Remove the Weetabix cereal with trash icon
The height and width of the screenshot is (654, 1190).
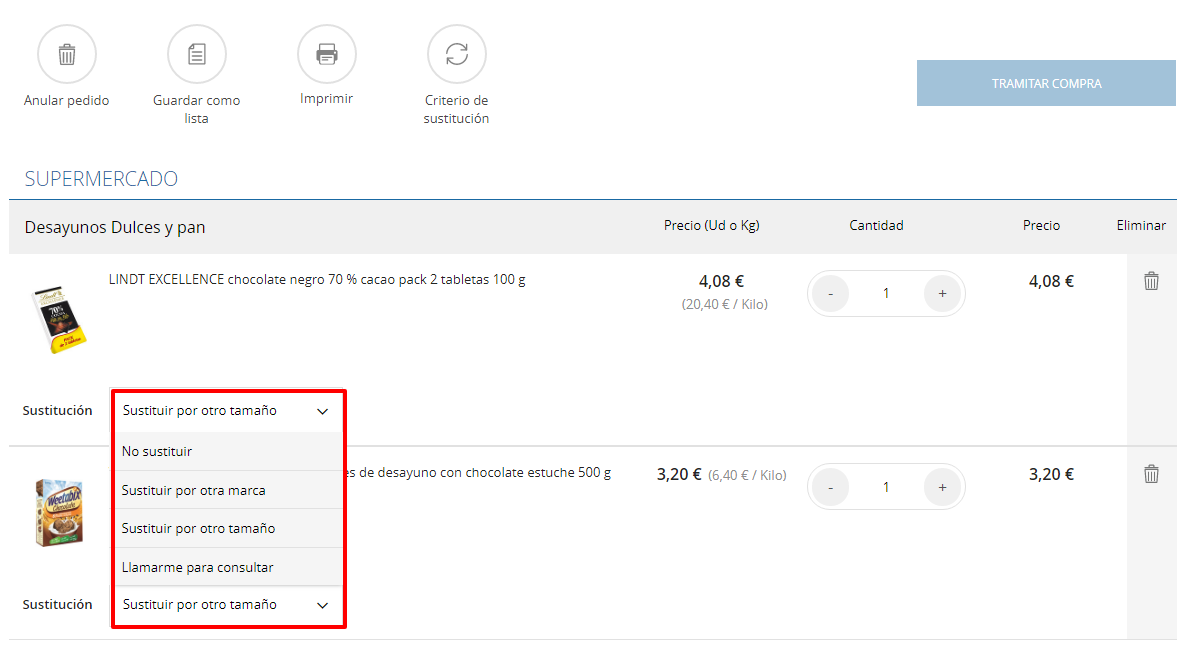click(1151, 474)
